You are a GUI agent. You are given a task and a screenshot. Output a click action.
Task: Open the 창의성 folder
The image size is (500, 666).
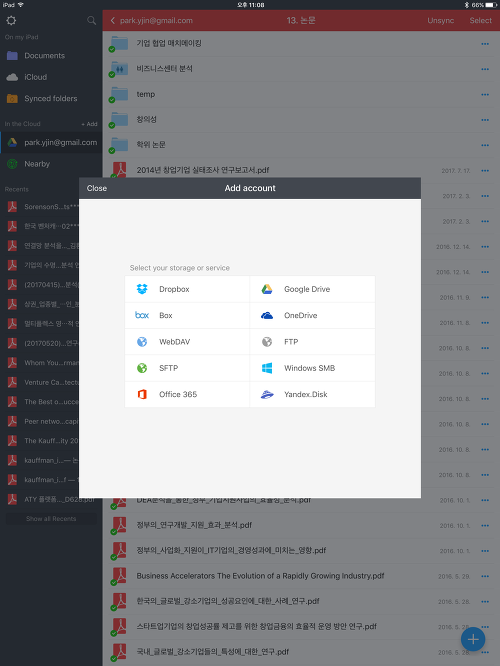(x=301, y=120)
